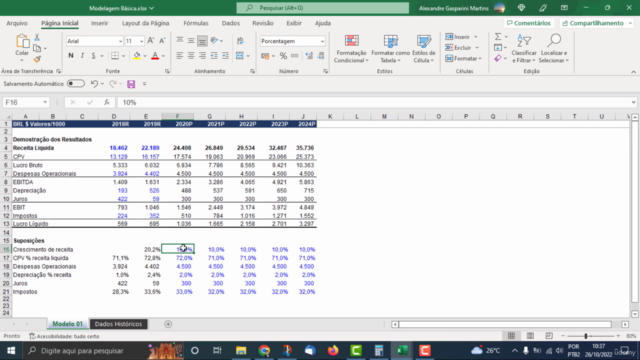Click the undo arrow
Image resolution: width=640 pixels, height=360 pixels.
(94, 84)
